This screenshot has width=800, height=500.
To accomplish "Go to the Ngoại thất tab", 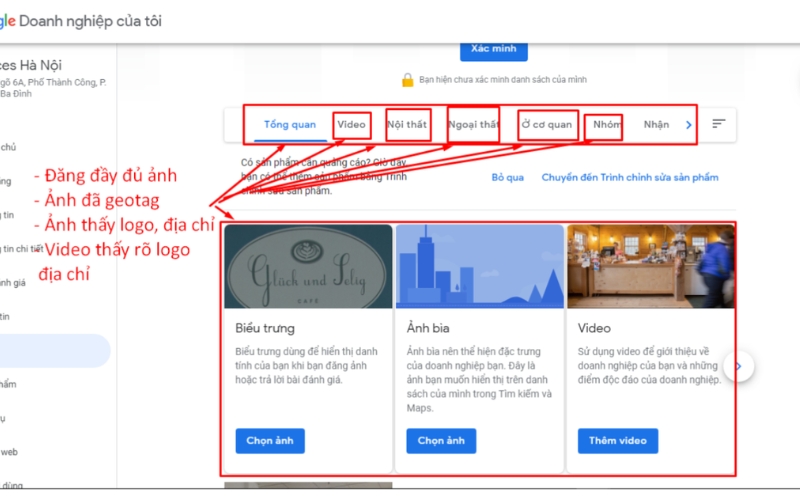I will [473, 125].
